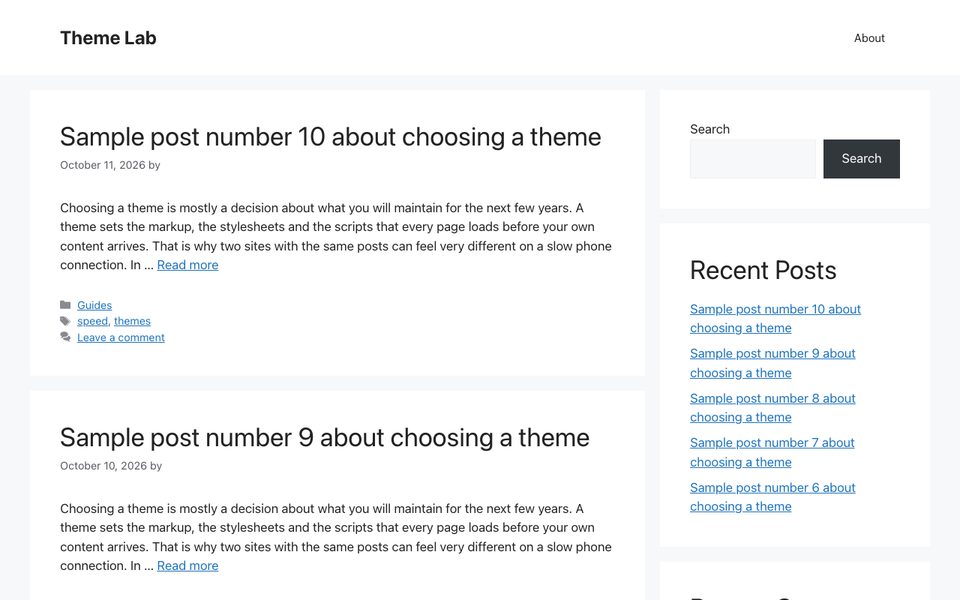Open recent post number 10 sidebar link
Screen dimensions: 960x600
click(775, 318)
